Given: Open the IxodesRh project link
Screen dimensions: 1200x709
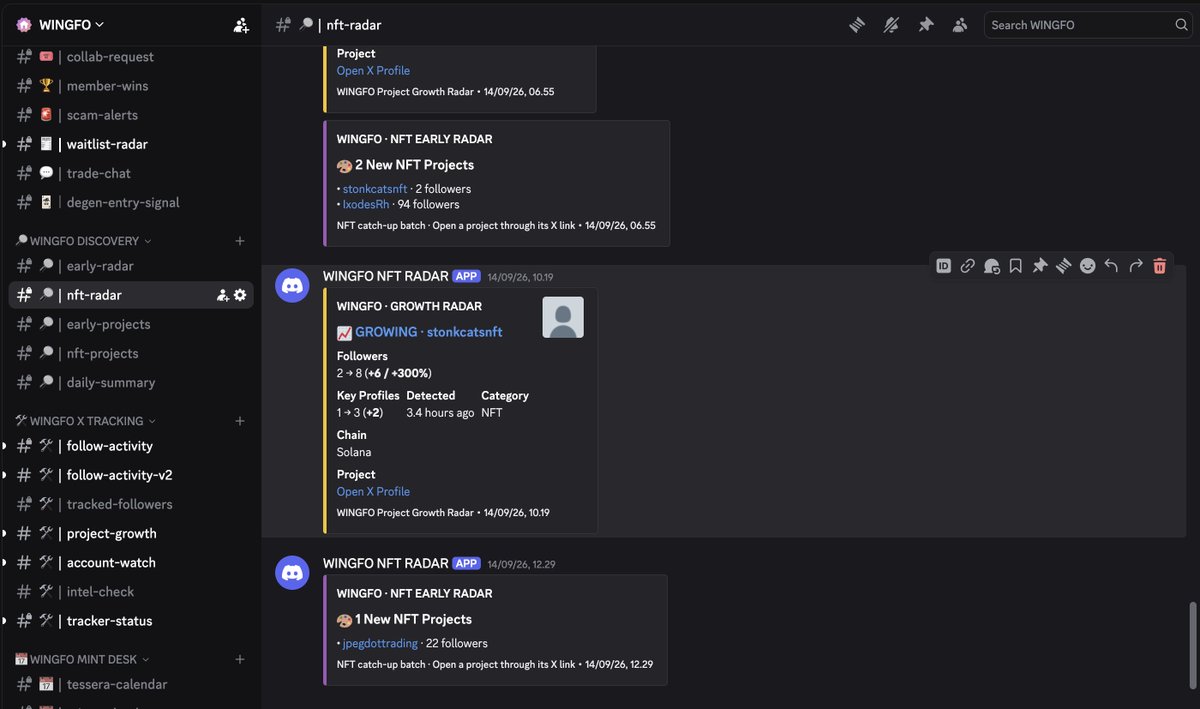Looking at the screenshot, I should click(366, 204).
